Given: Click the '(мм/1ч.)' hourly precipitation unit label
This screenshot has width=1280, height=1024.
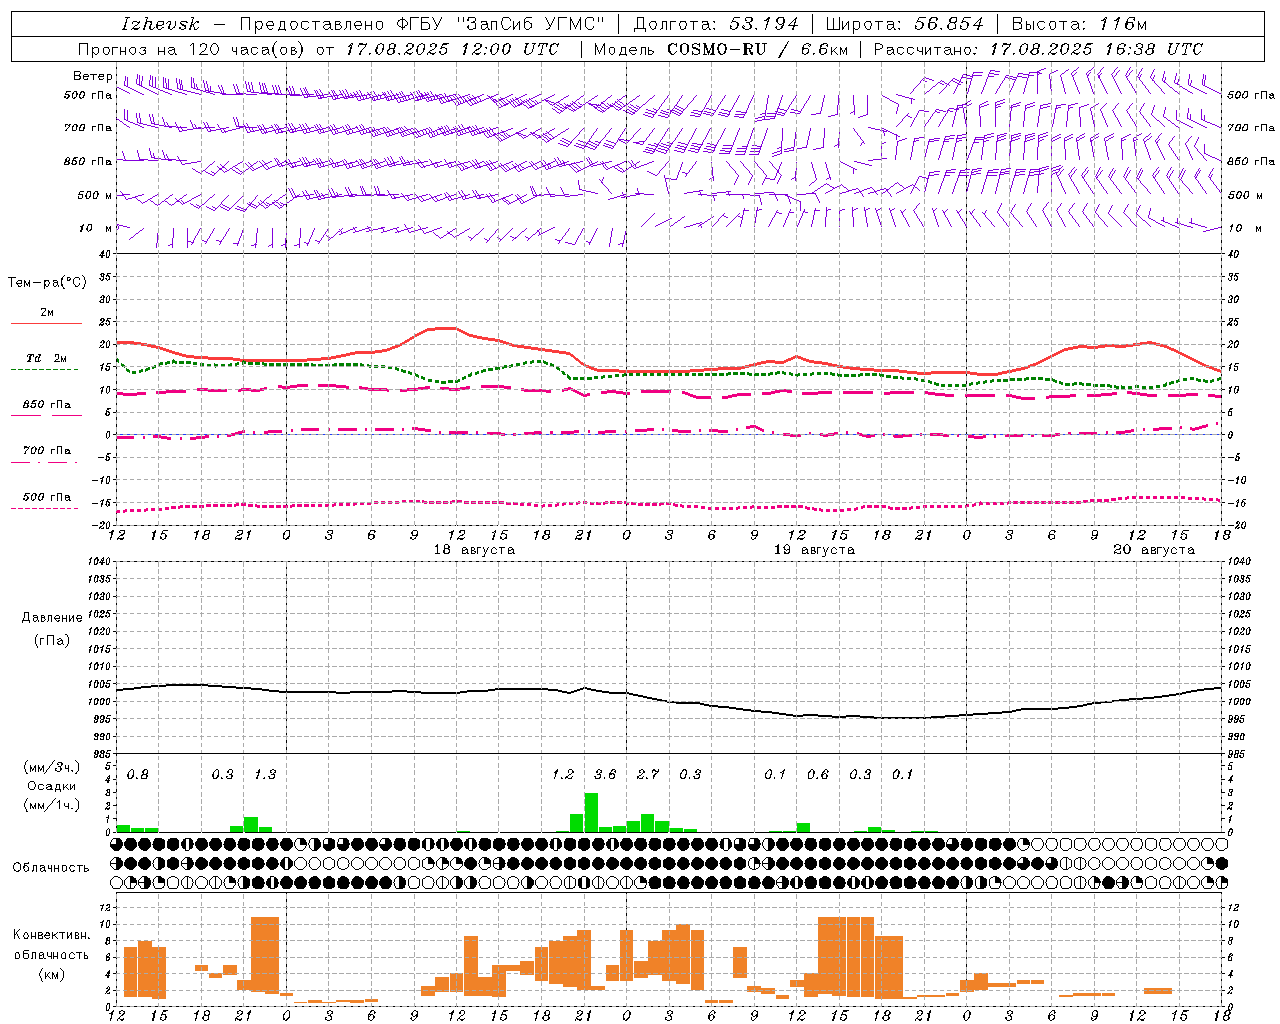Looking at the screenshot, I should [52, 805].
